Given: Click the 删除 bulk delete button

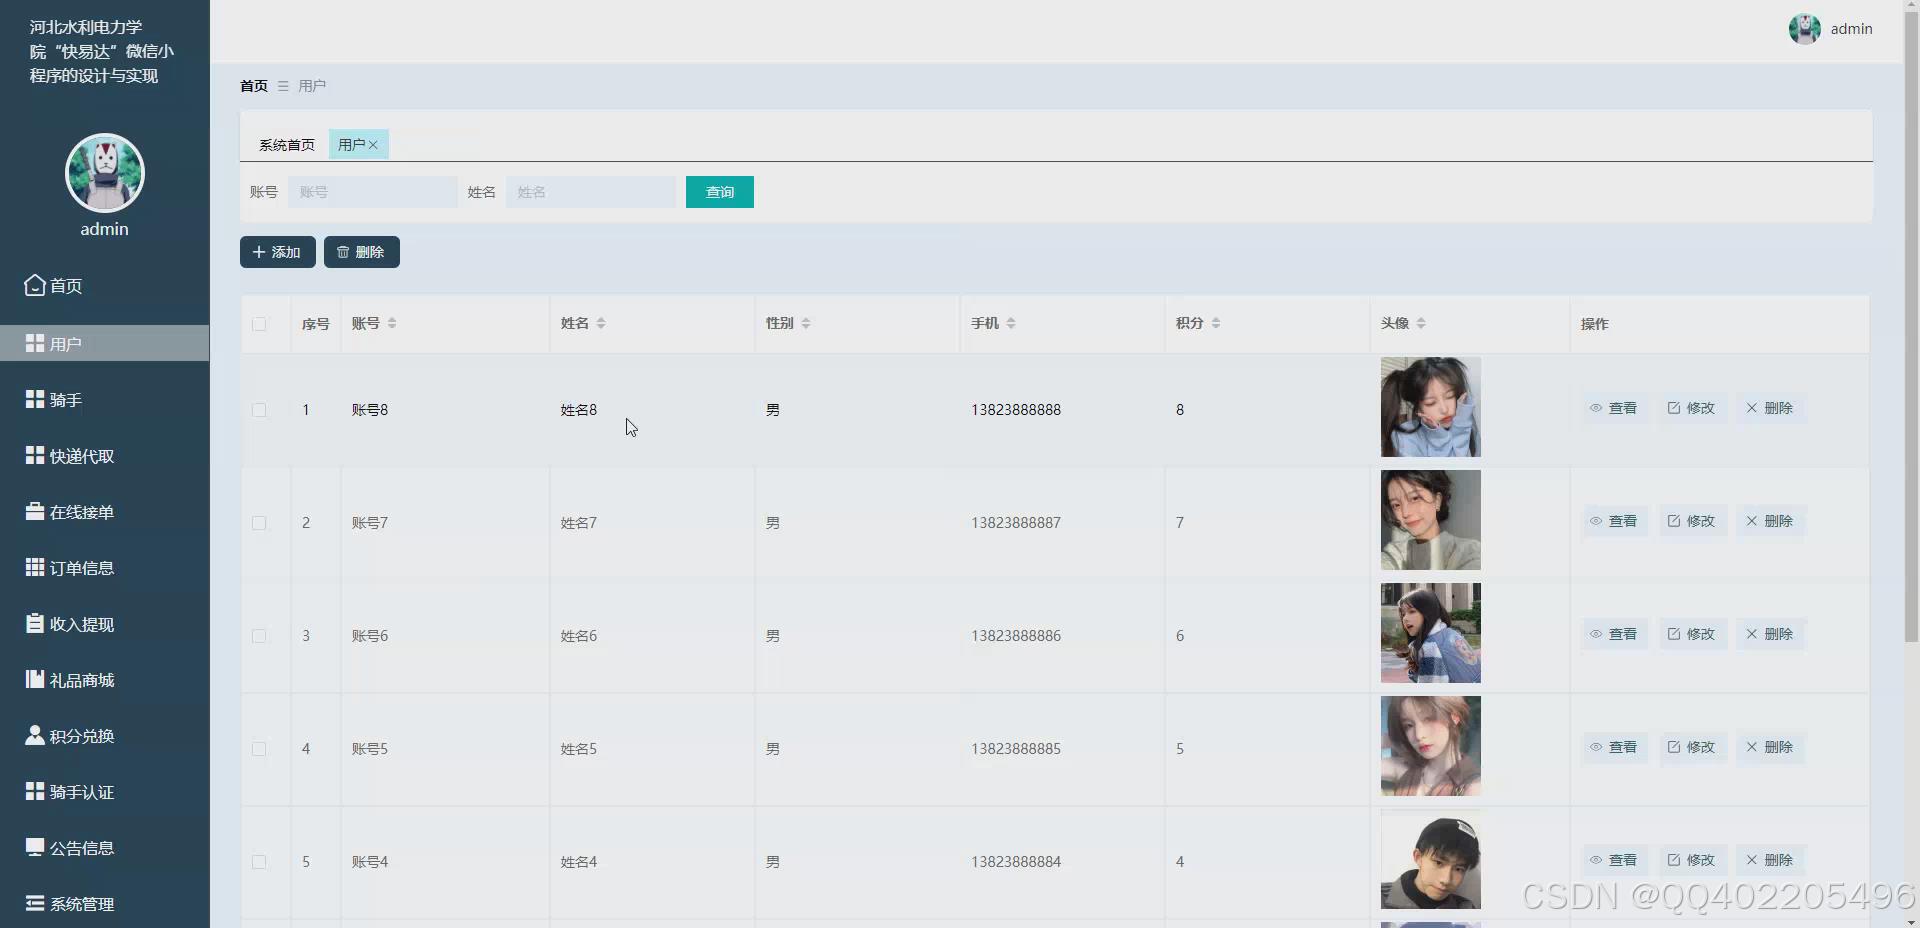Looking at the screenshot, I should tap(362, 252).
